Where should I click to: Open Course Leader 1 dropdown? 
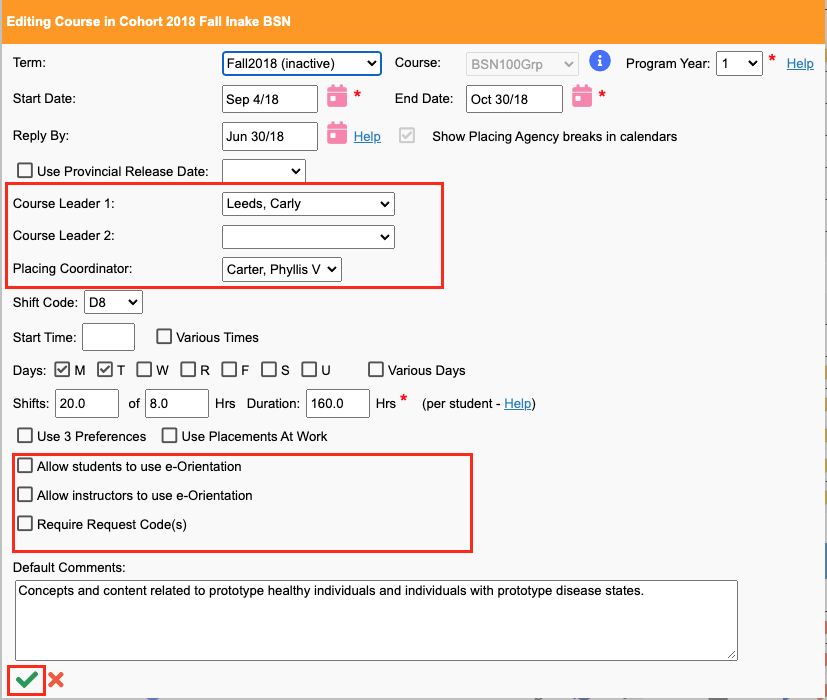click(x=308, y=204)
